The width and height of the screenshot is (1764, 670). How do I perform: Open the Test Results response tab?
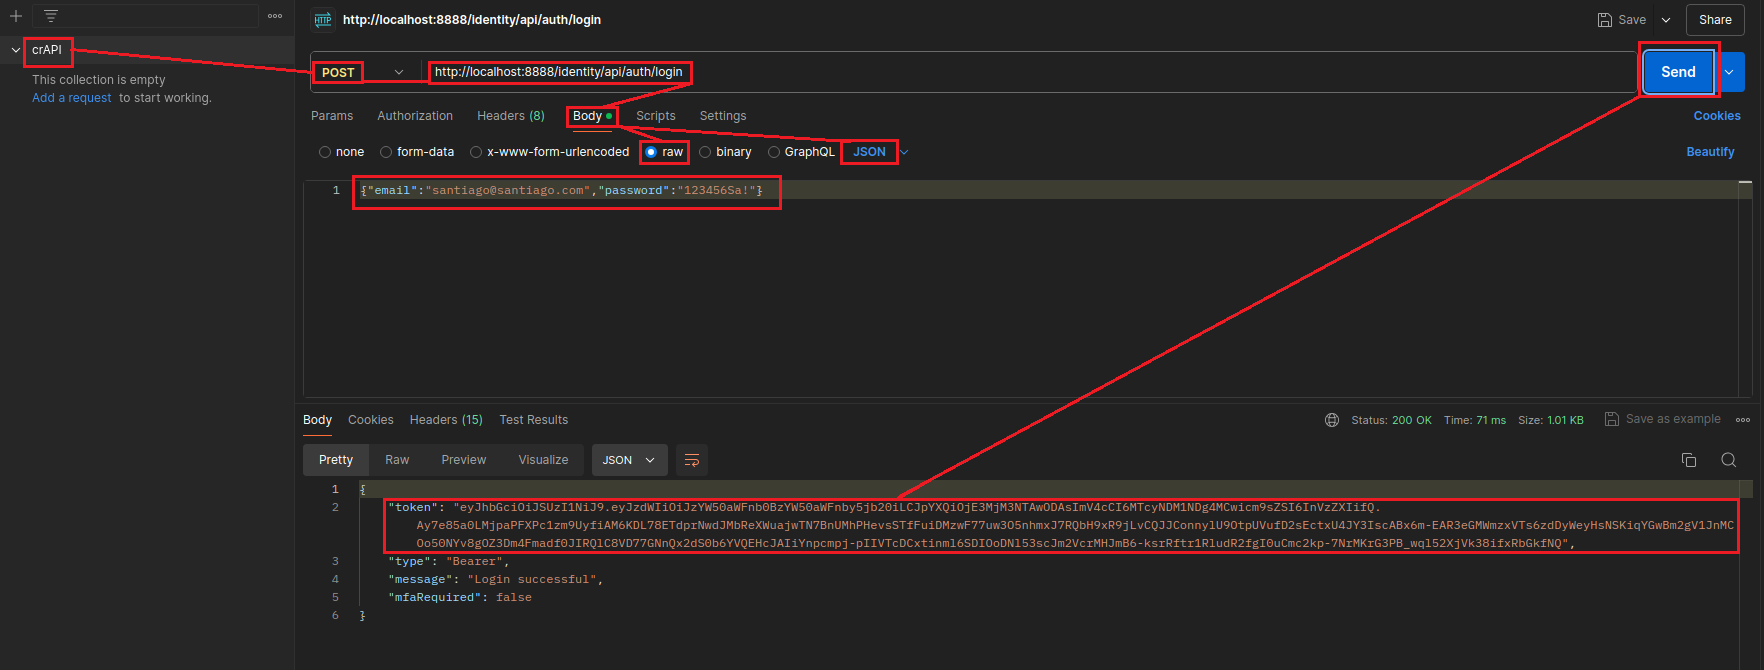pos(533,420)
